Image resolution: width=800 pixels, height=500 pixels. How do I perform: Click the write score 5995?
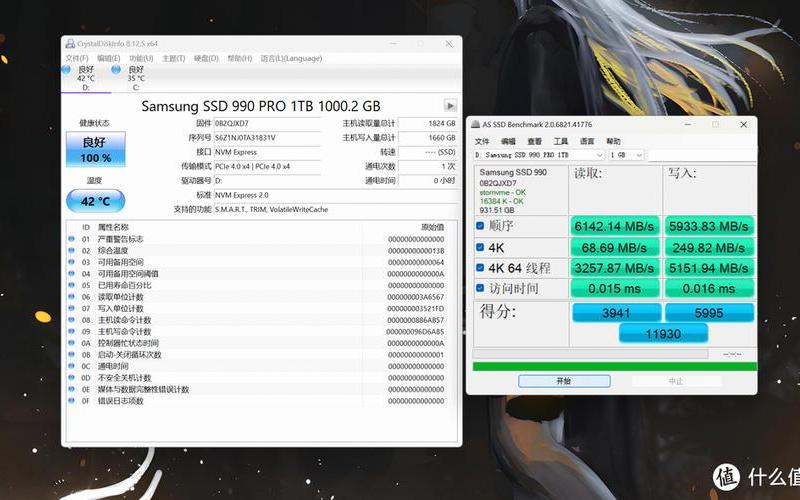pyautogui.click(x=709, y=313)
